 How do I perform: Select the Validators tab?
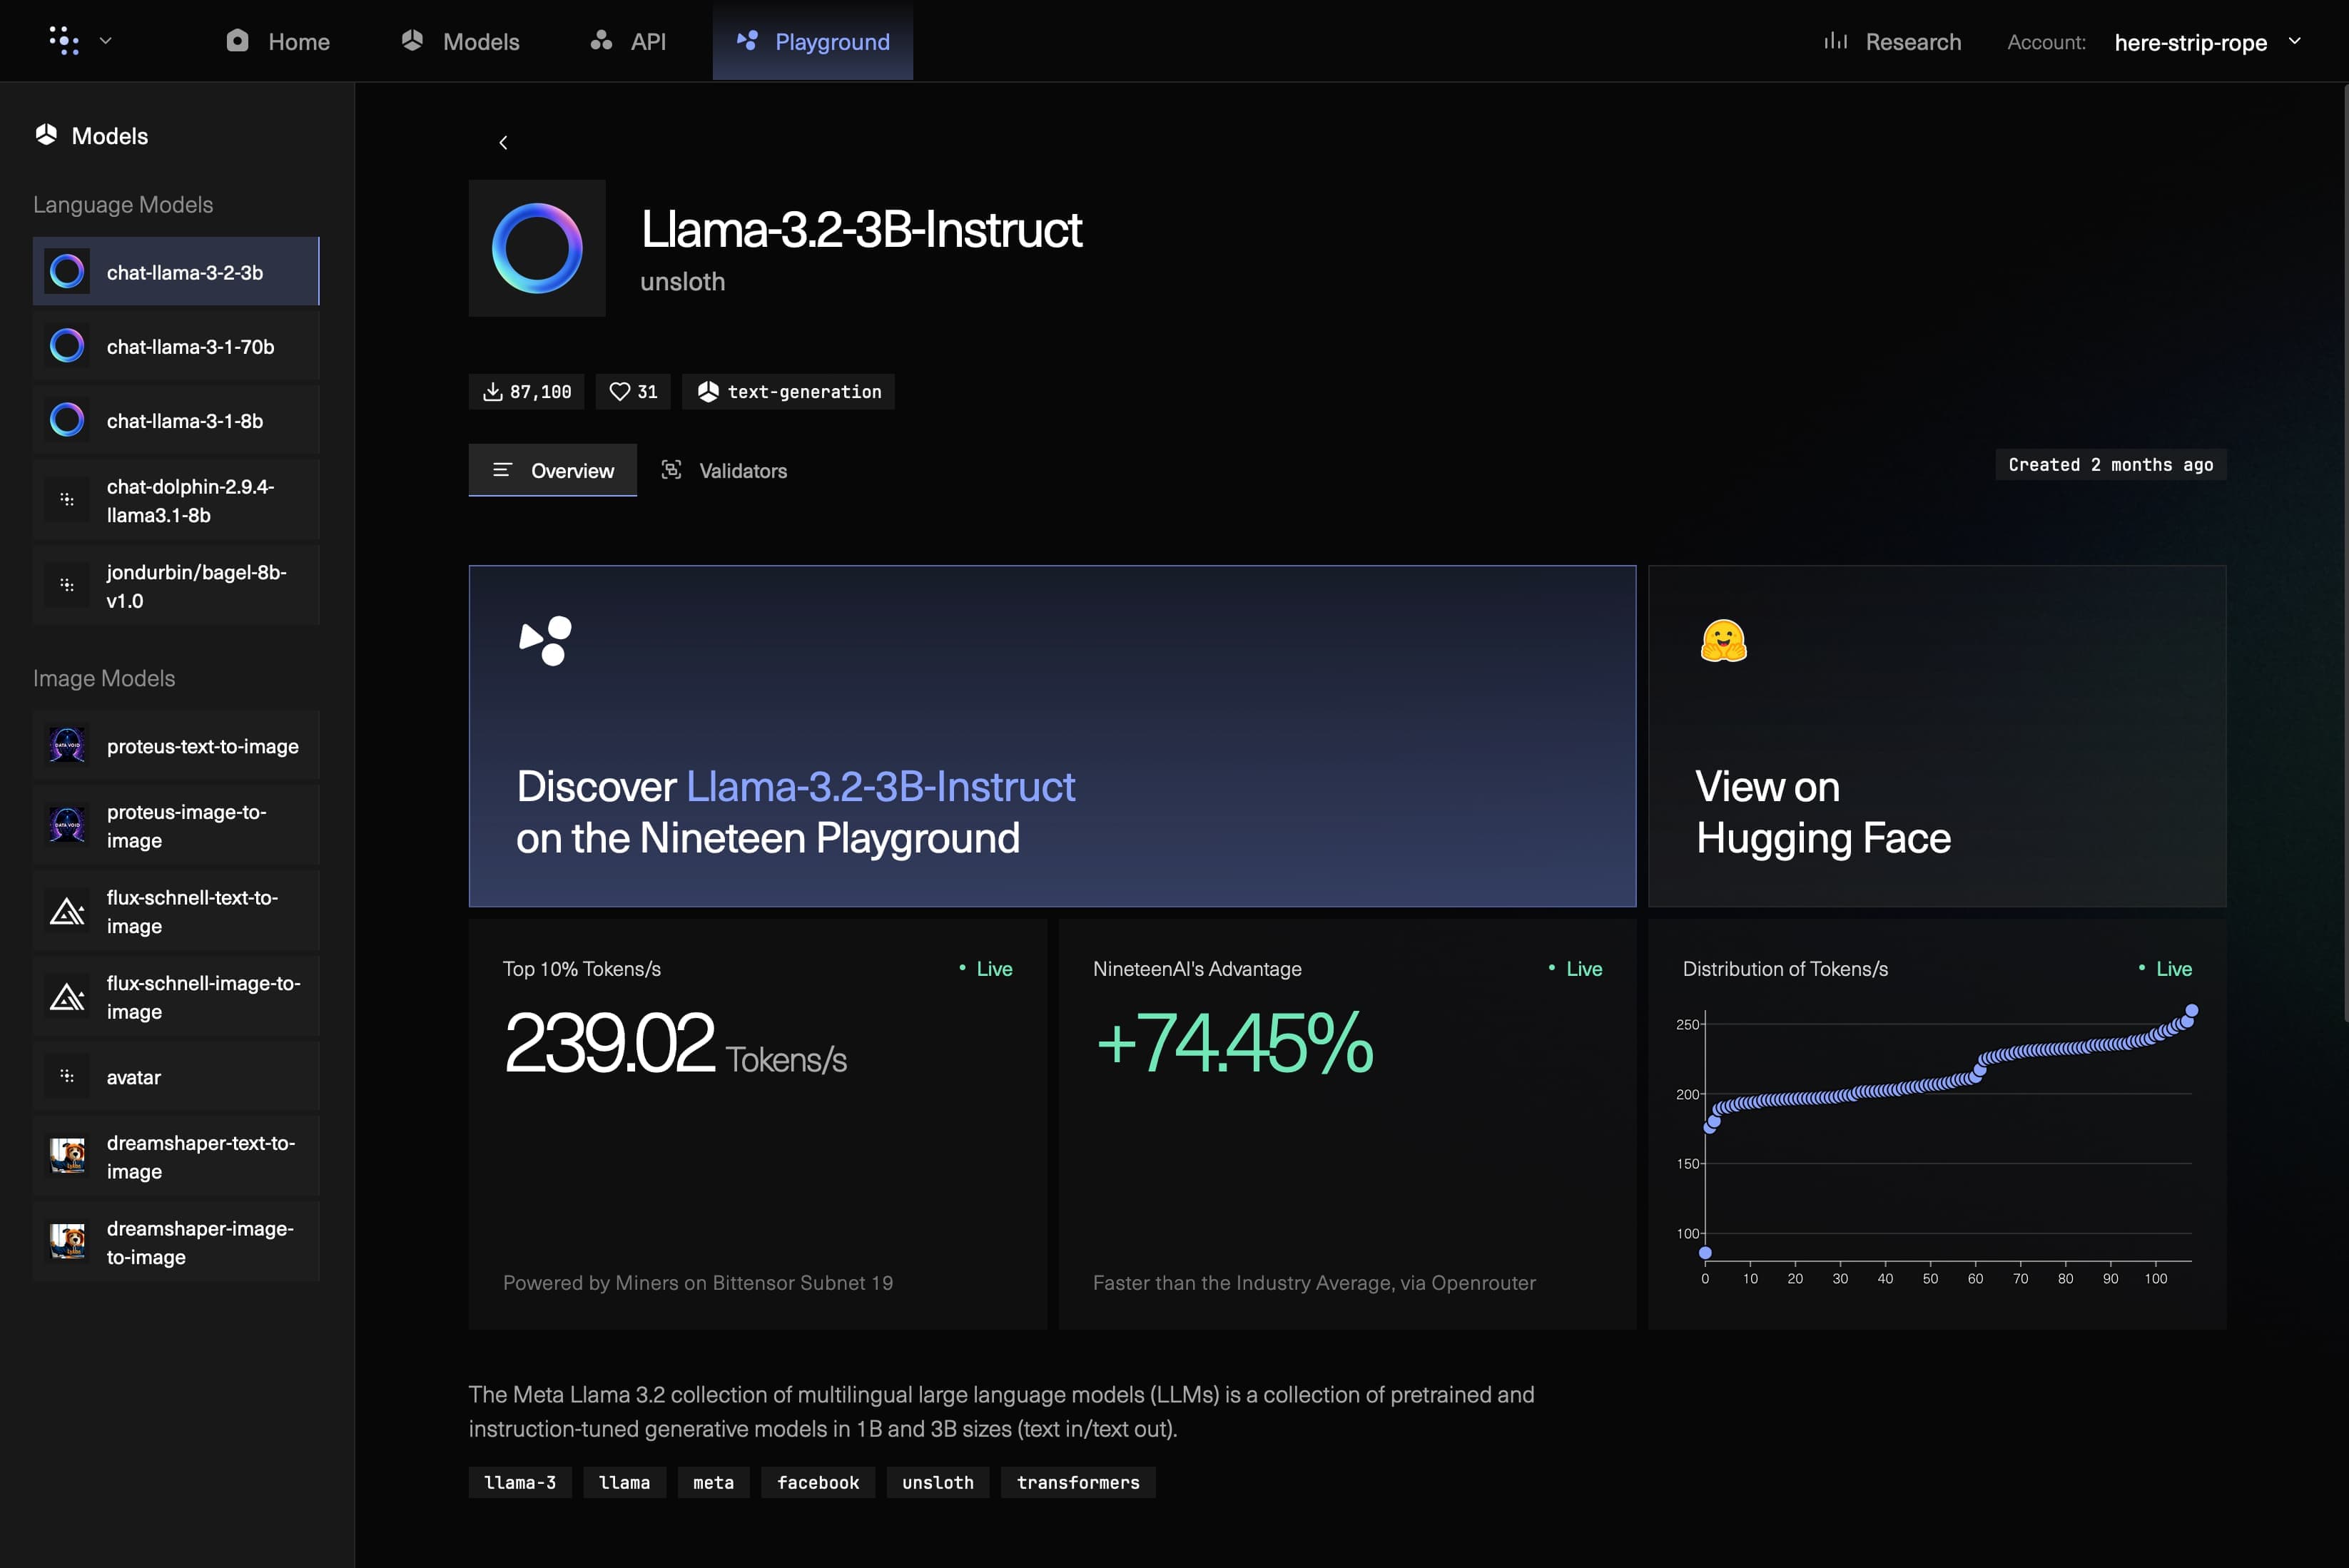(x=724, y=470)
